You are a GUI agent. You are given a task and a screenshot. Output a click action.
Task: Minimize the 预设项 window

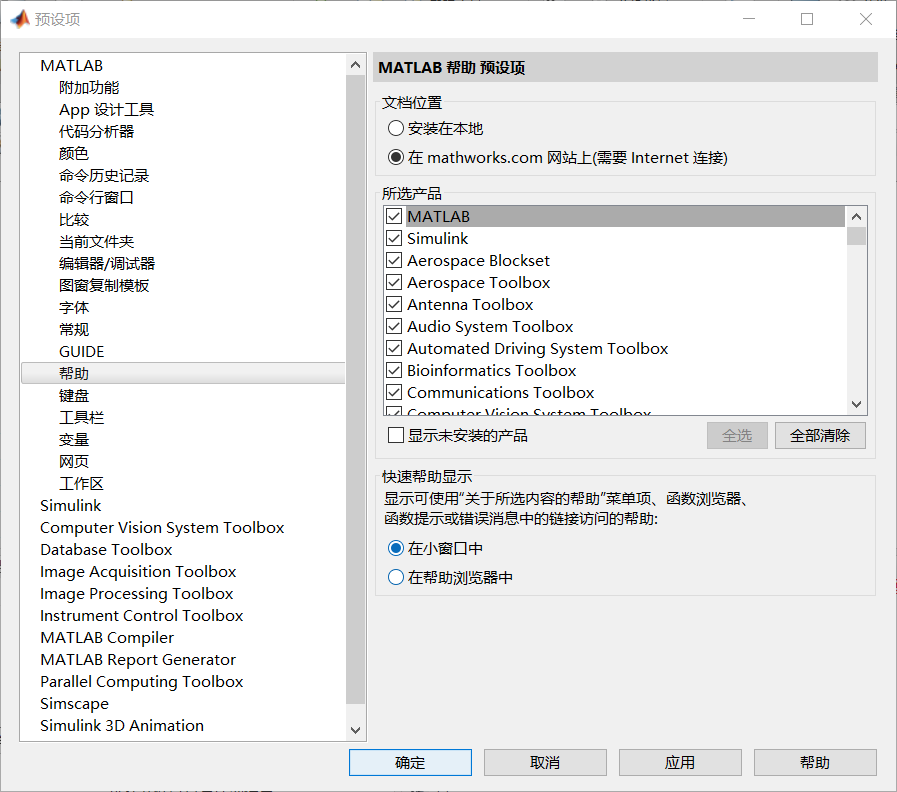click(749, 19)
